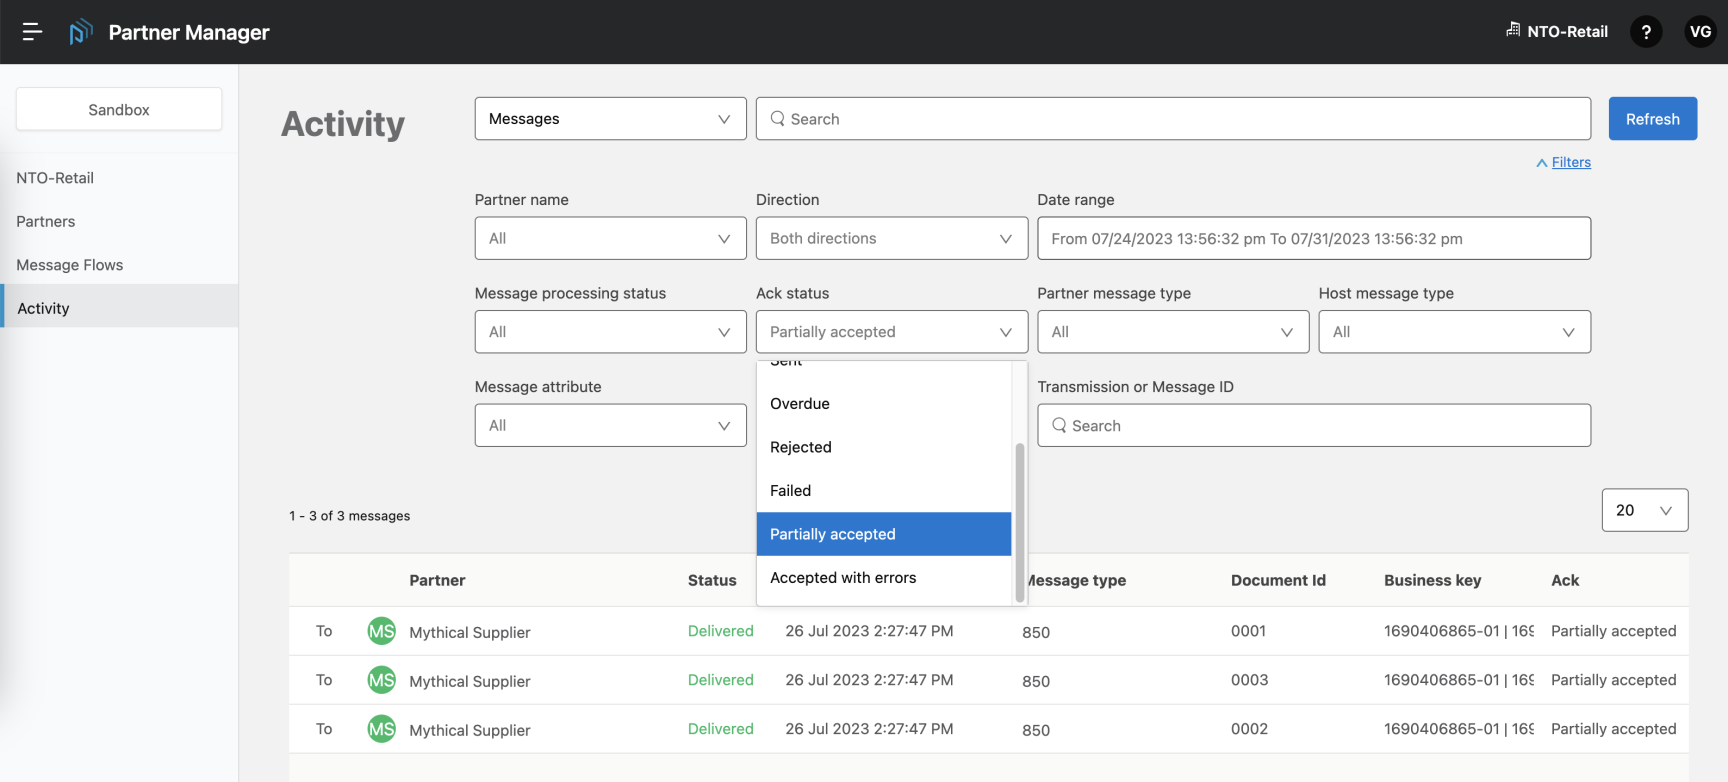Click the Date range field
Viewport: 1728px width, 782px height.
point(1314,238)
